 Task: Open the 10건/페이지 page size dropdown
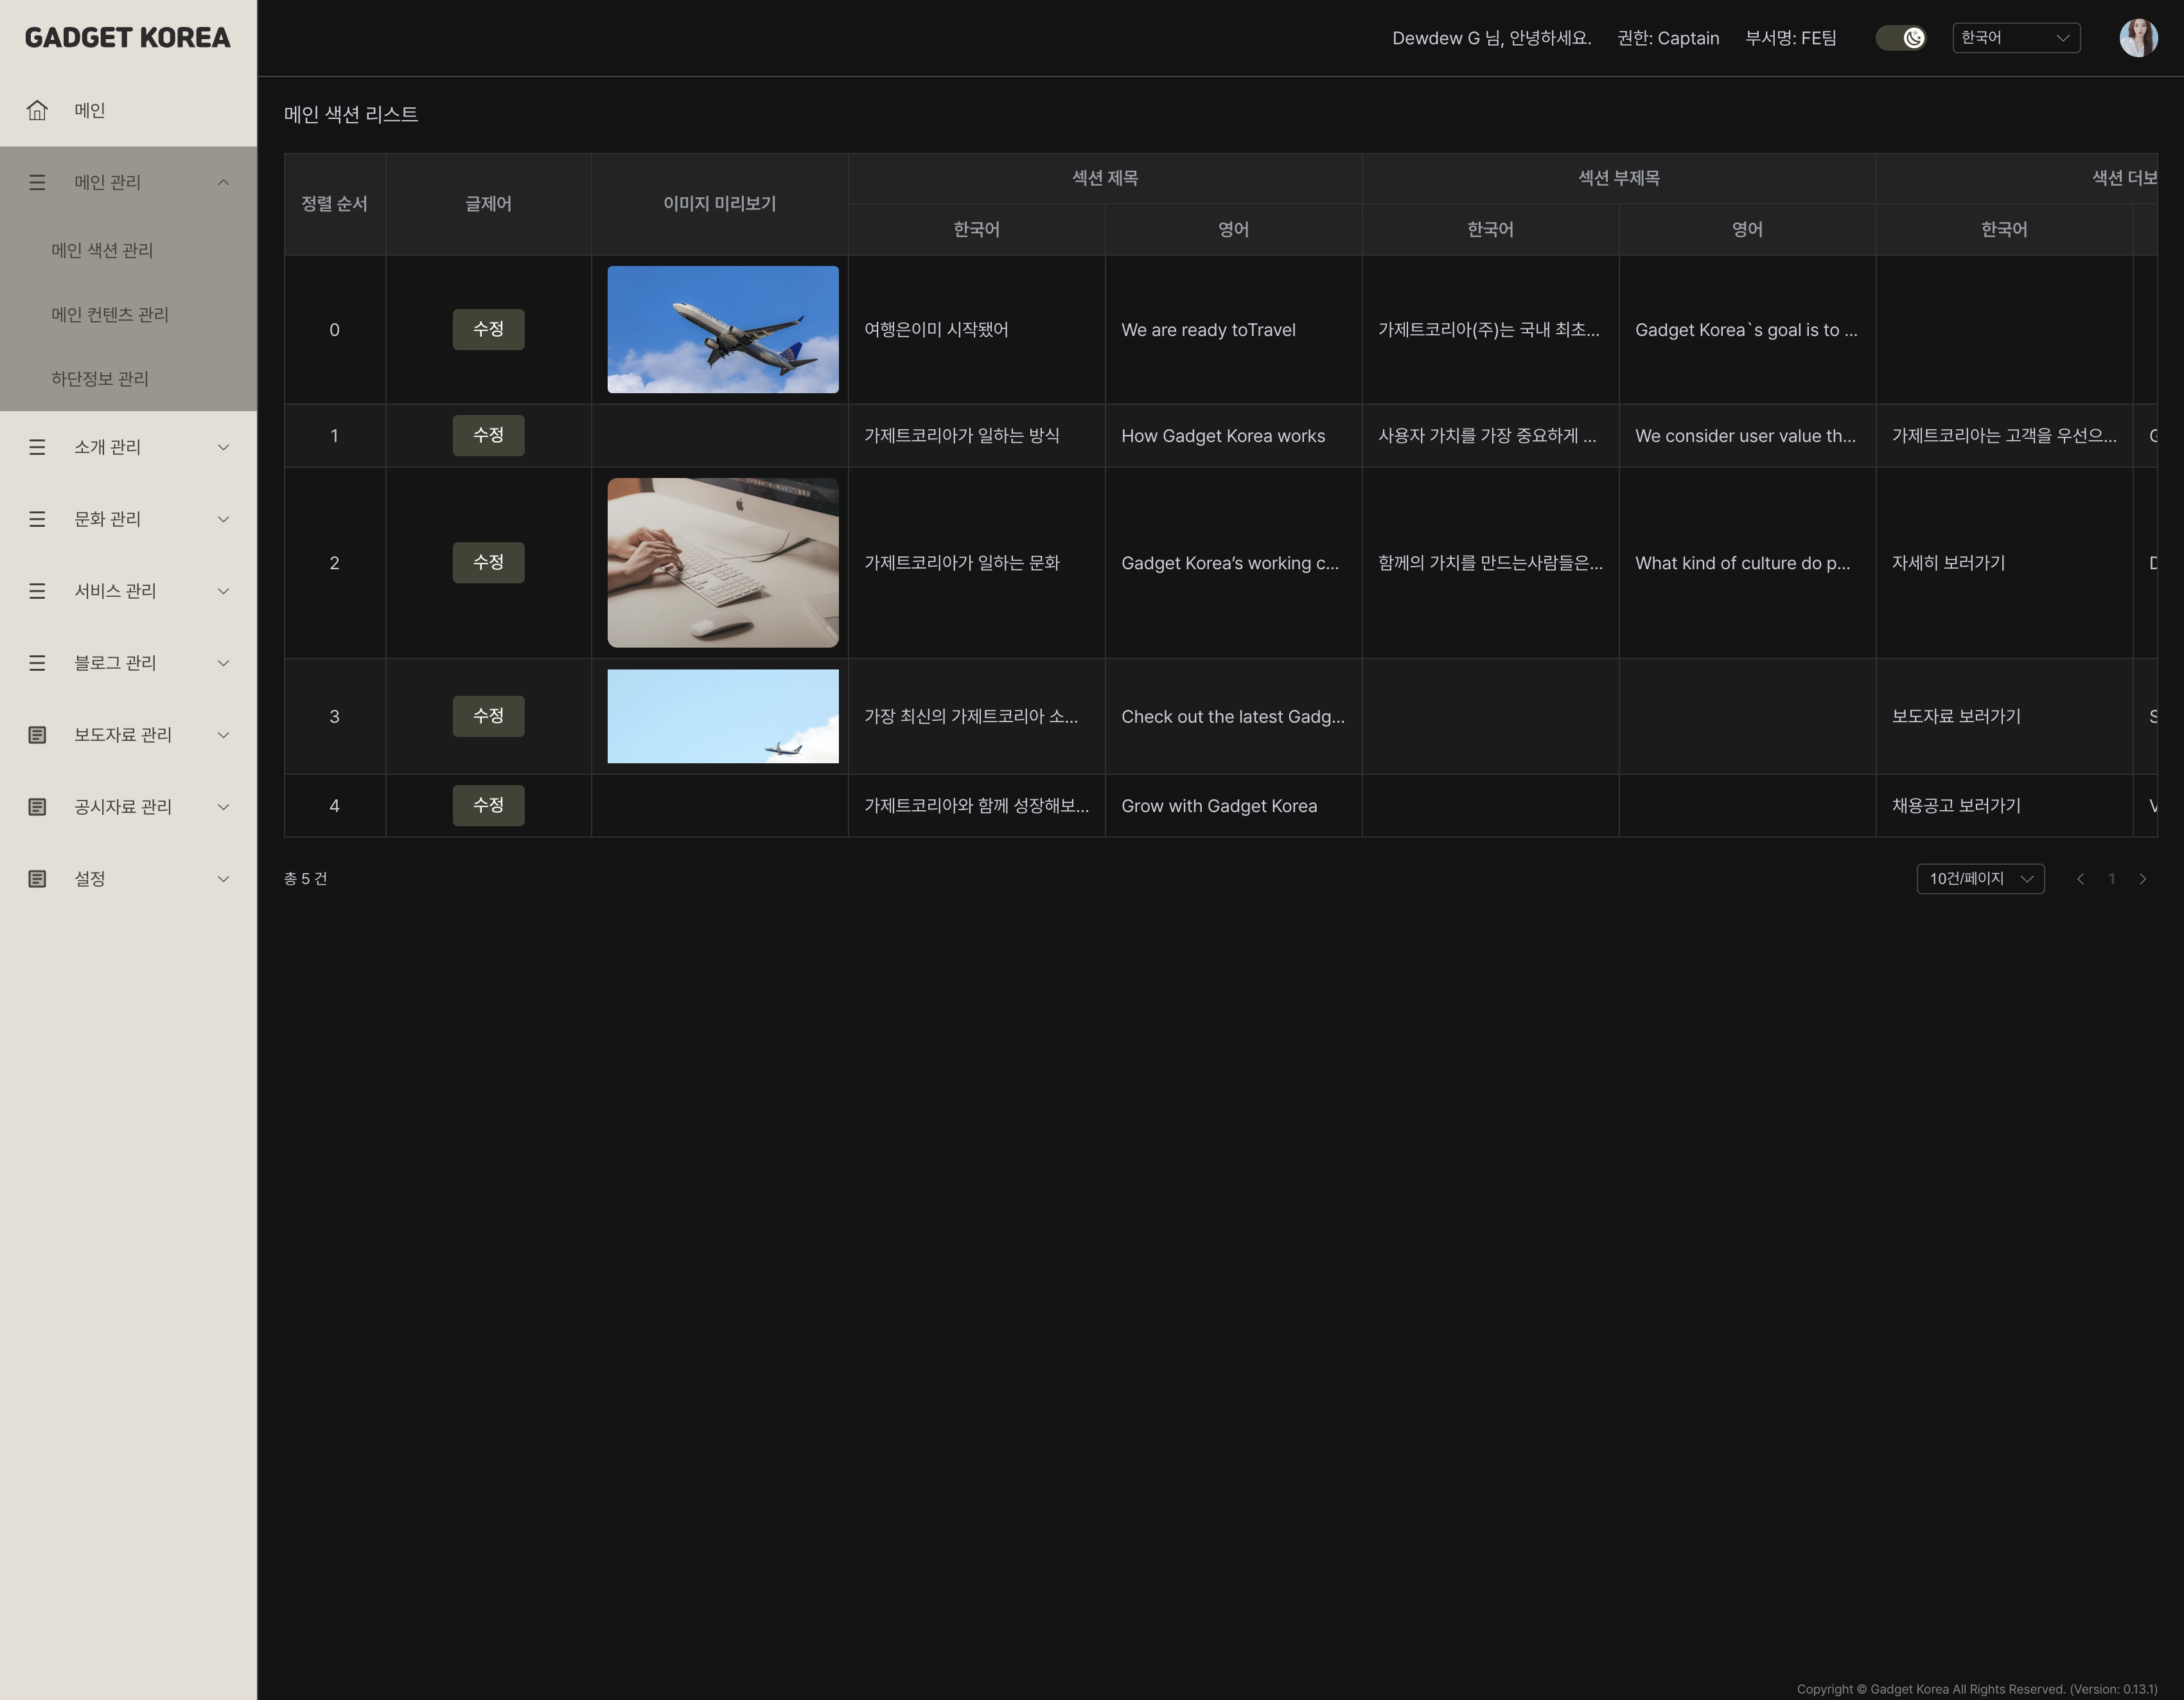click(1980, 879)
